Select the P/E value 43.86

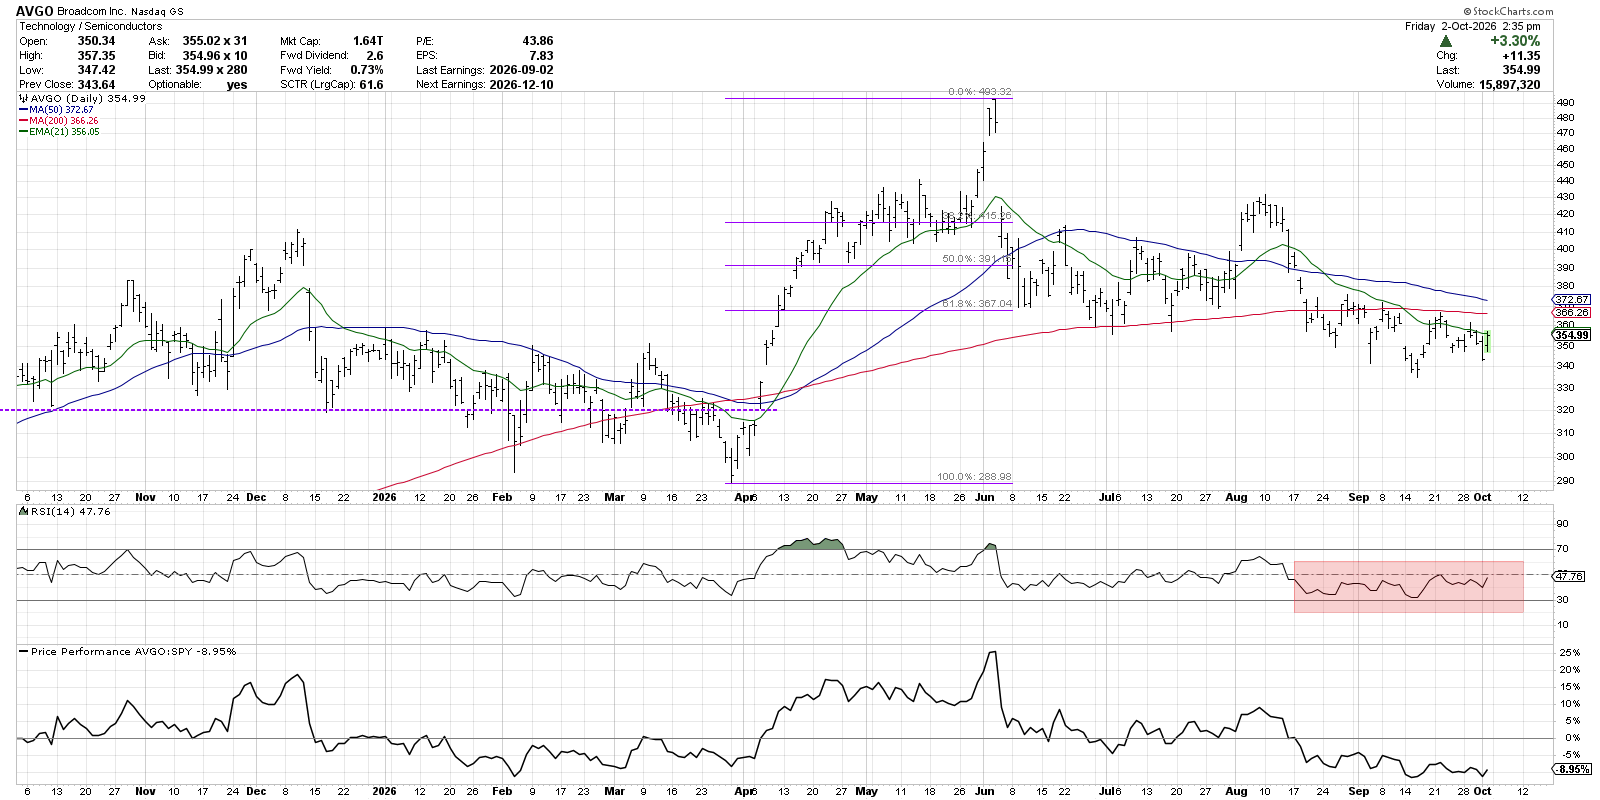point(538,41)
